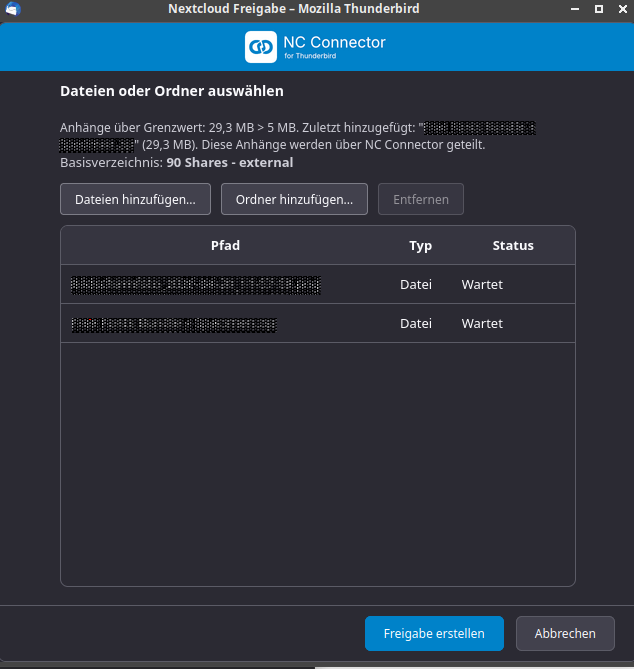The width and height of the screenshot is (634, 669).
Task: Click the Status column header
Action: point(513,245)
